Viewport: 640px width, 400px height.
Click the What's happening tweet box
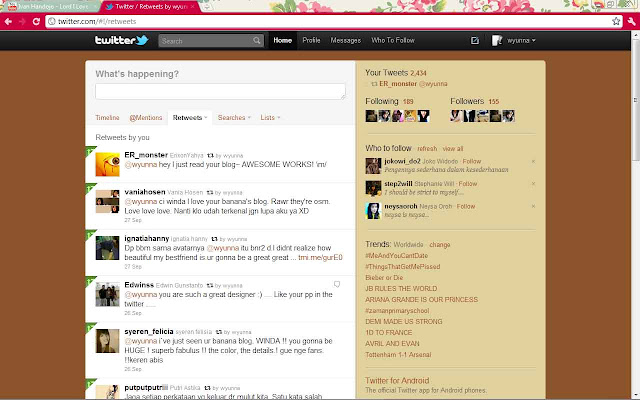tap(220, 91)
